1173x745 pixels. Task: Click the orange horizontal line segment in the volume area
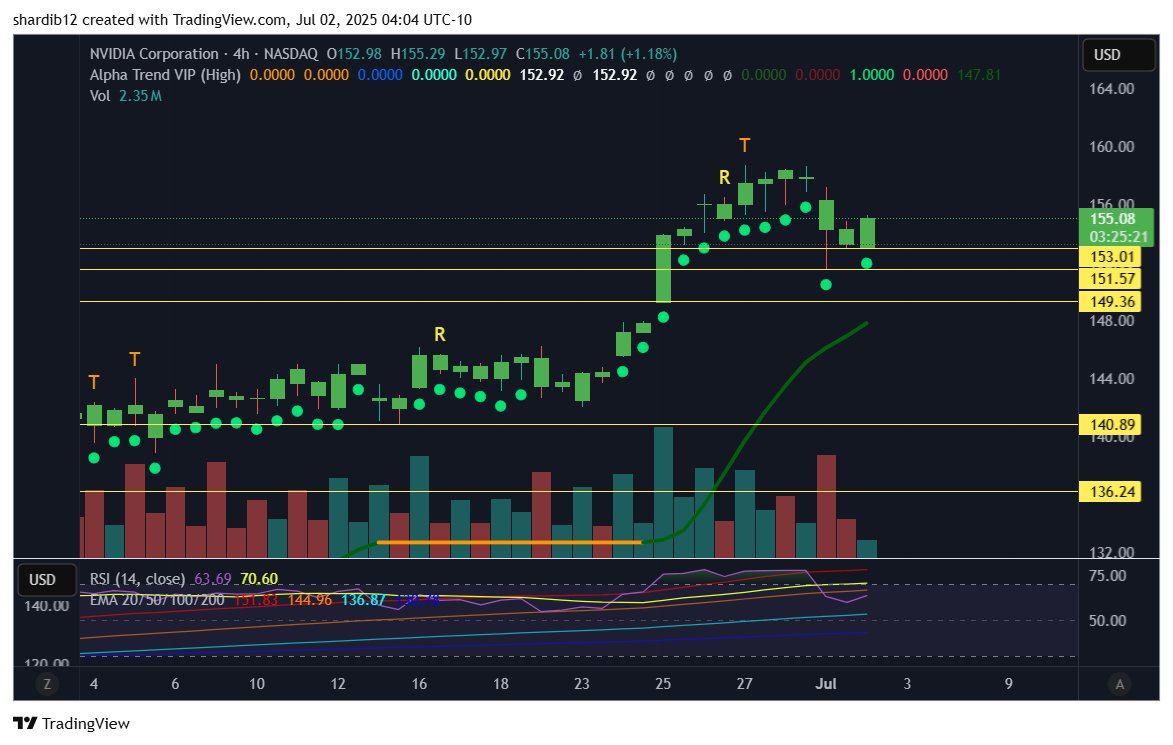pyautogui.click(x=509, y=542)
